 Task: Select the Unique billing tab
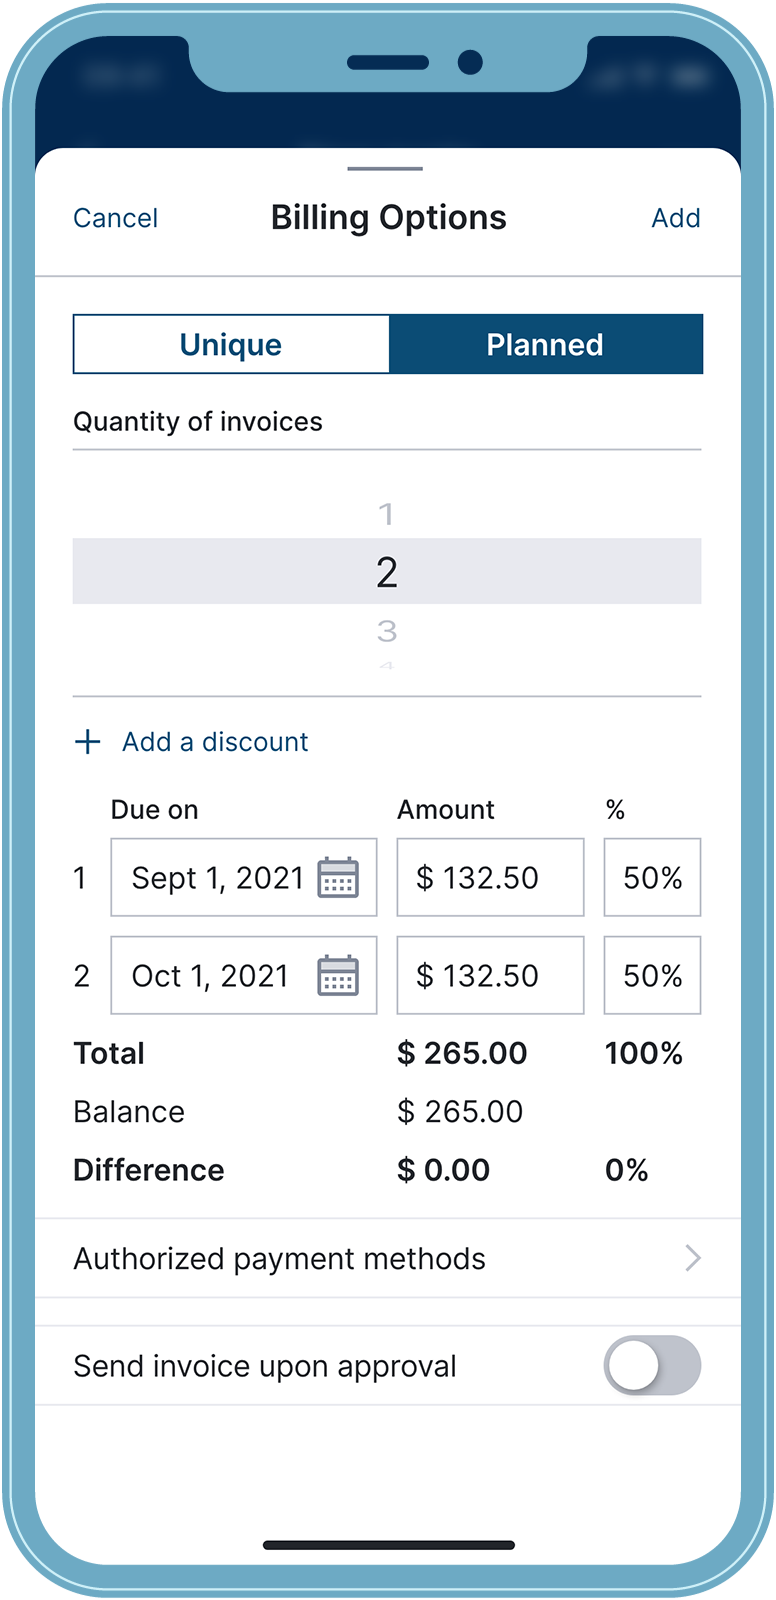(x=231, y=345)
